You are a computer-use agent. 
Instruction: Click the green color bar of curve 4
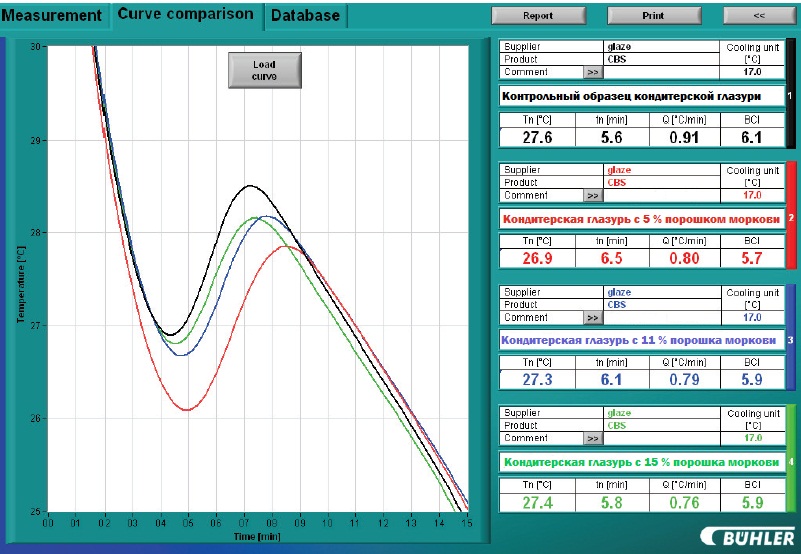click(791, 460)
